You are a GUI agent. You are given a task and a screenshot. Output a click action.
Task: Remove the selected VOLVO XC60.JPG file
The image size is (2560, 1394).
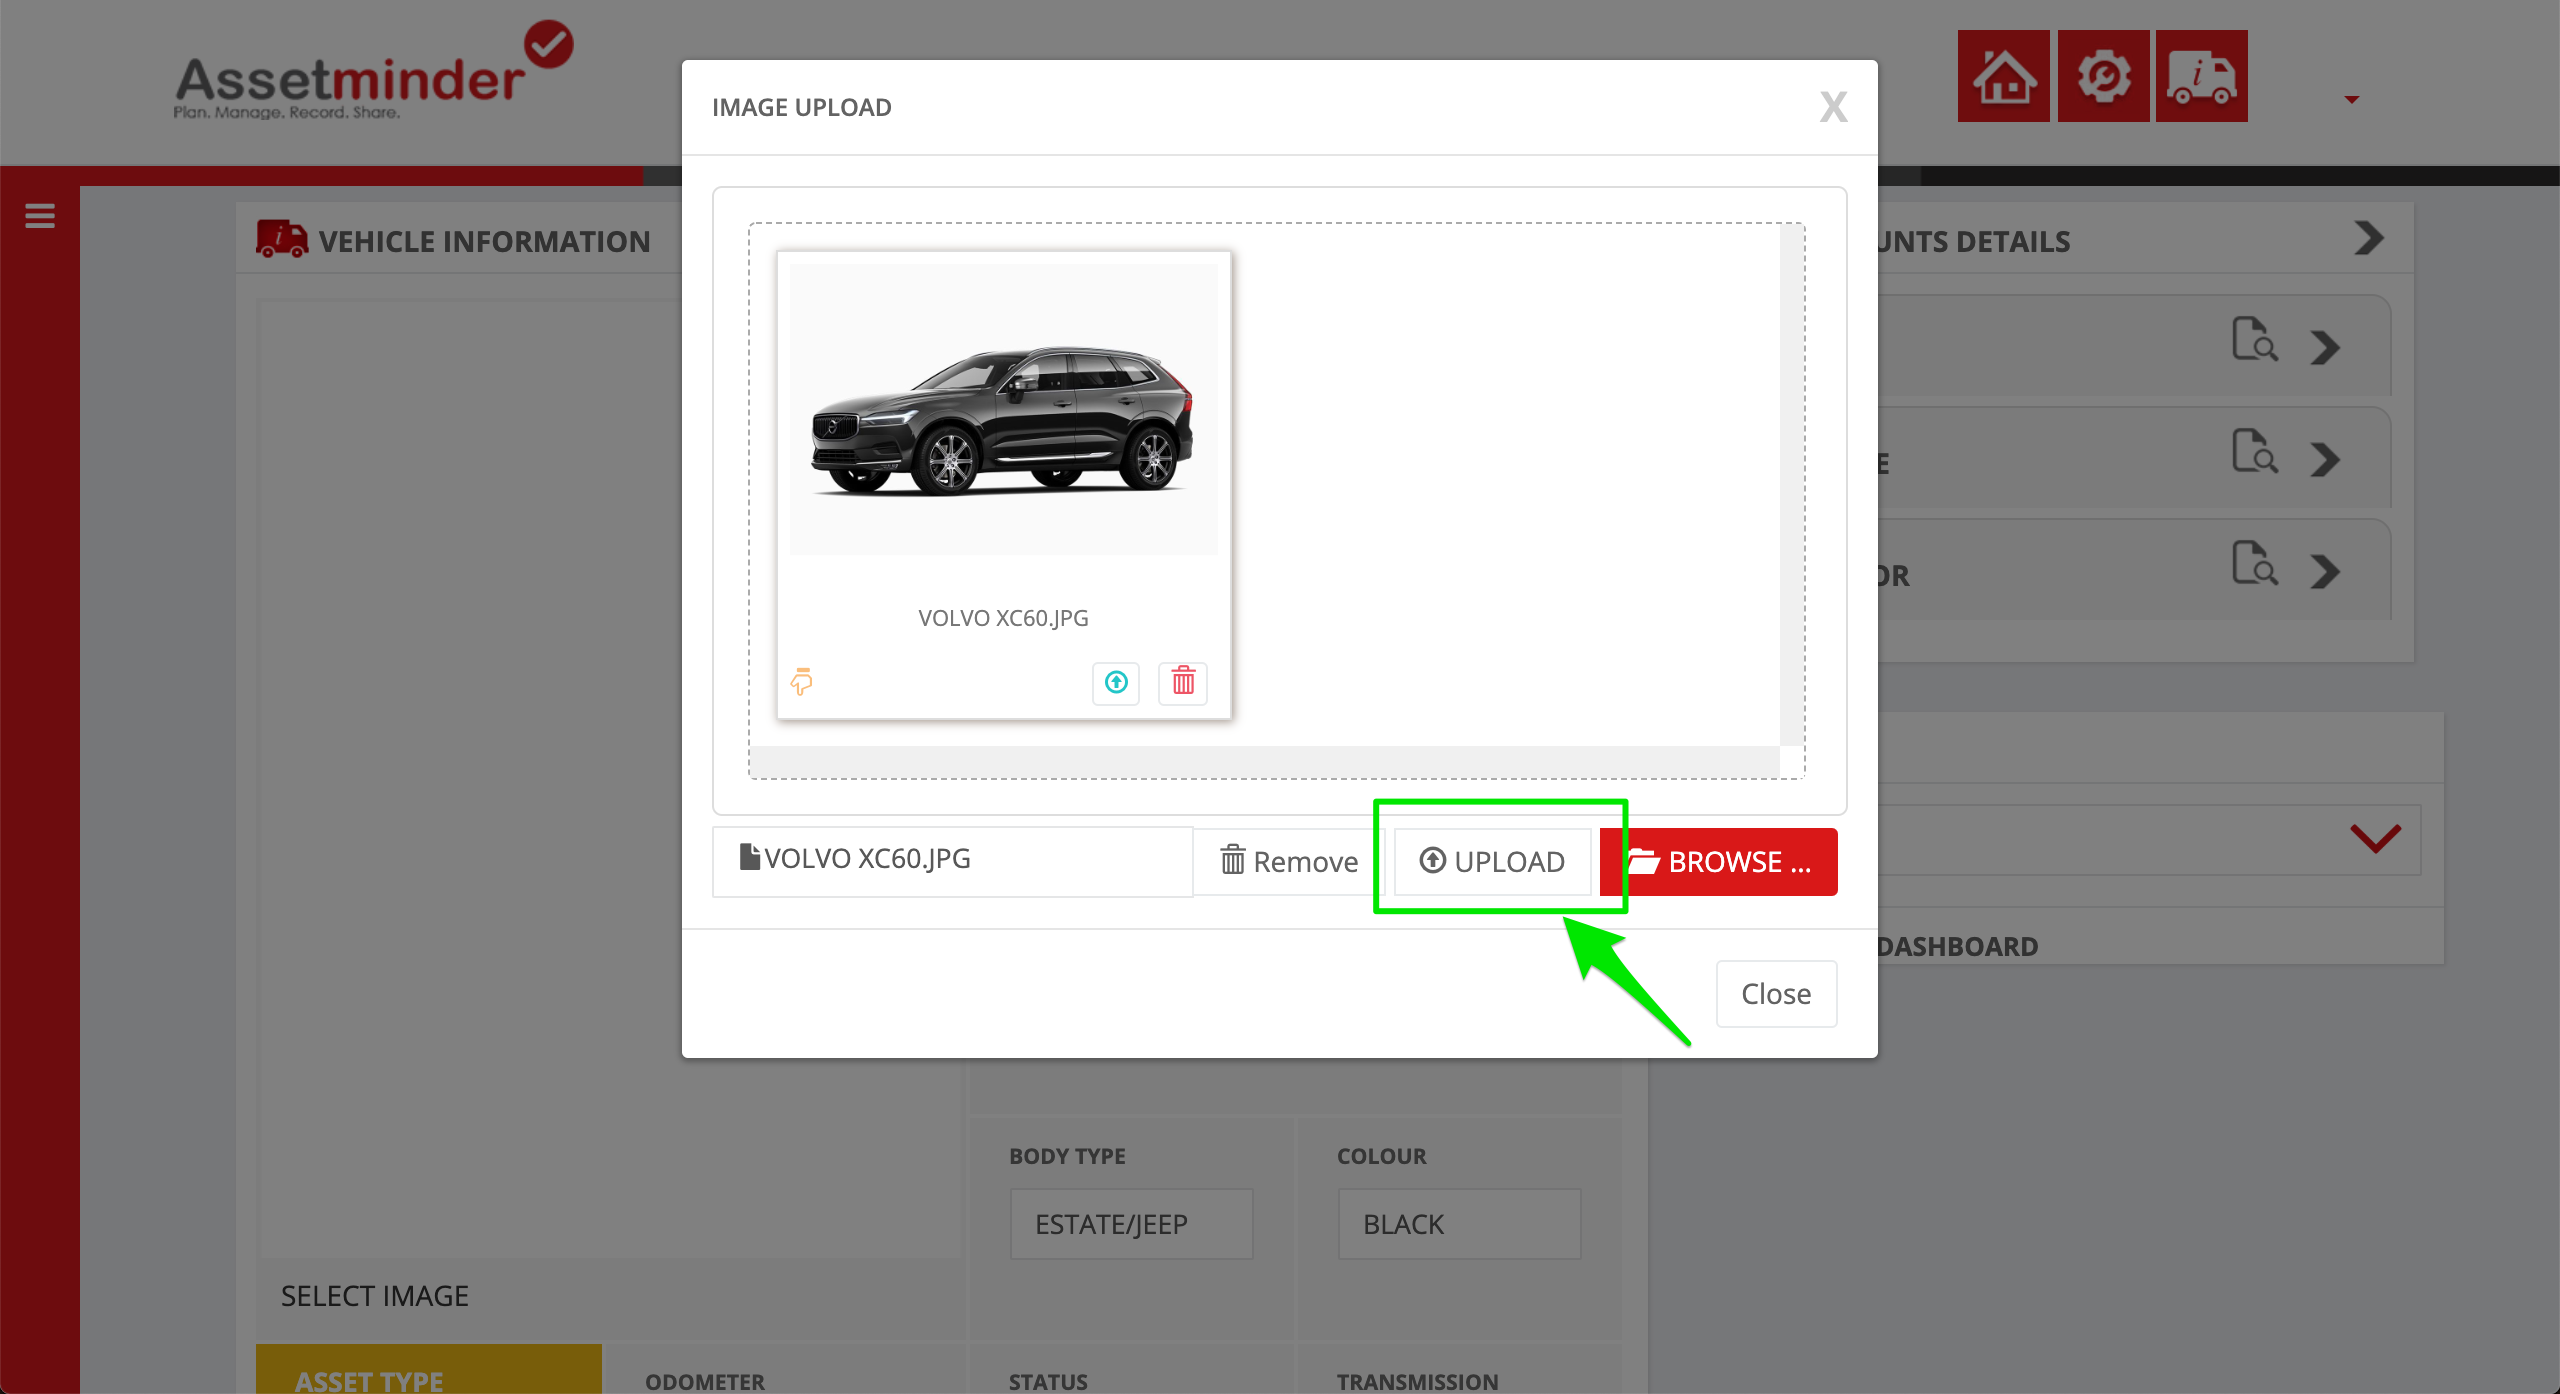[x=1289, y=861]
